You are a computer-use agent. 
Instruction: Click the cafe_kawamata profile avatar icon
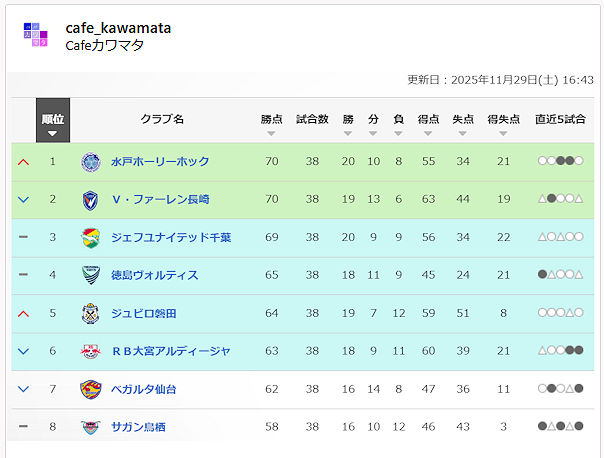36,36
